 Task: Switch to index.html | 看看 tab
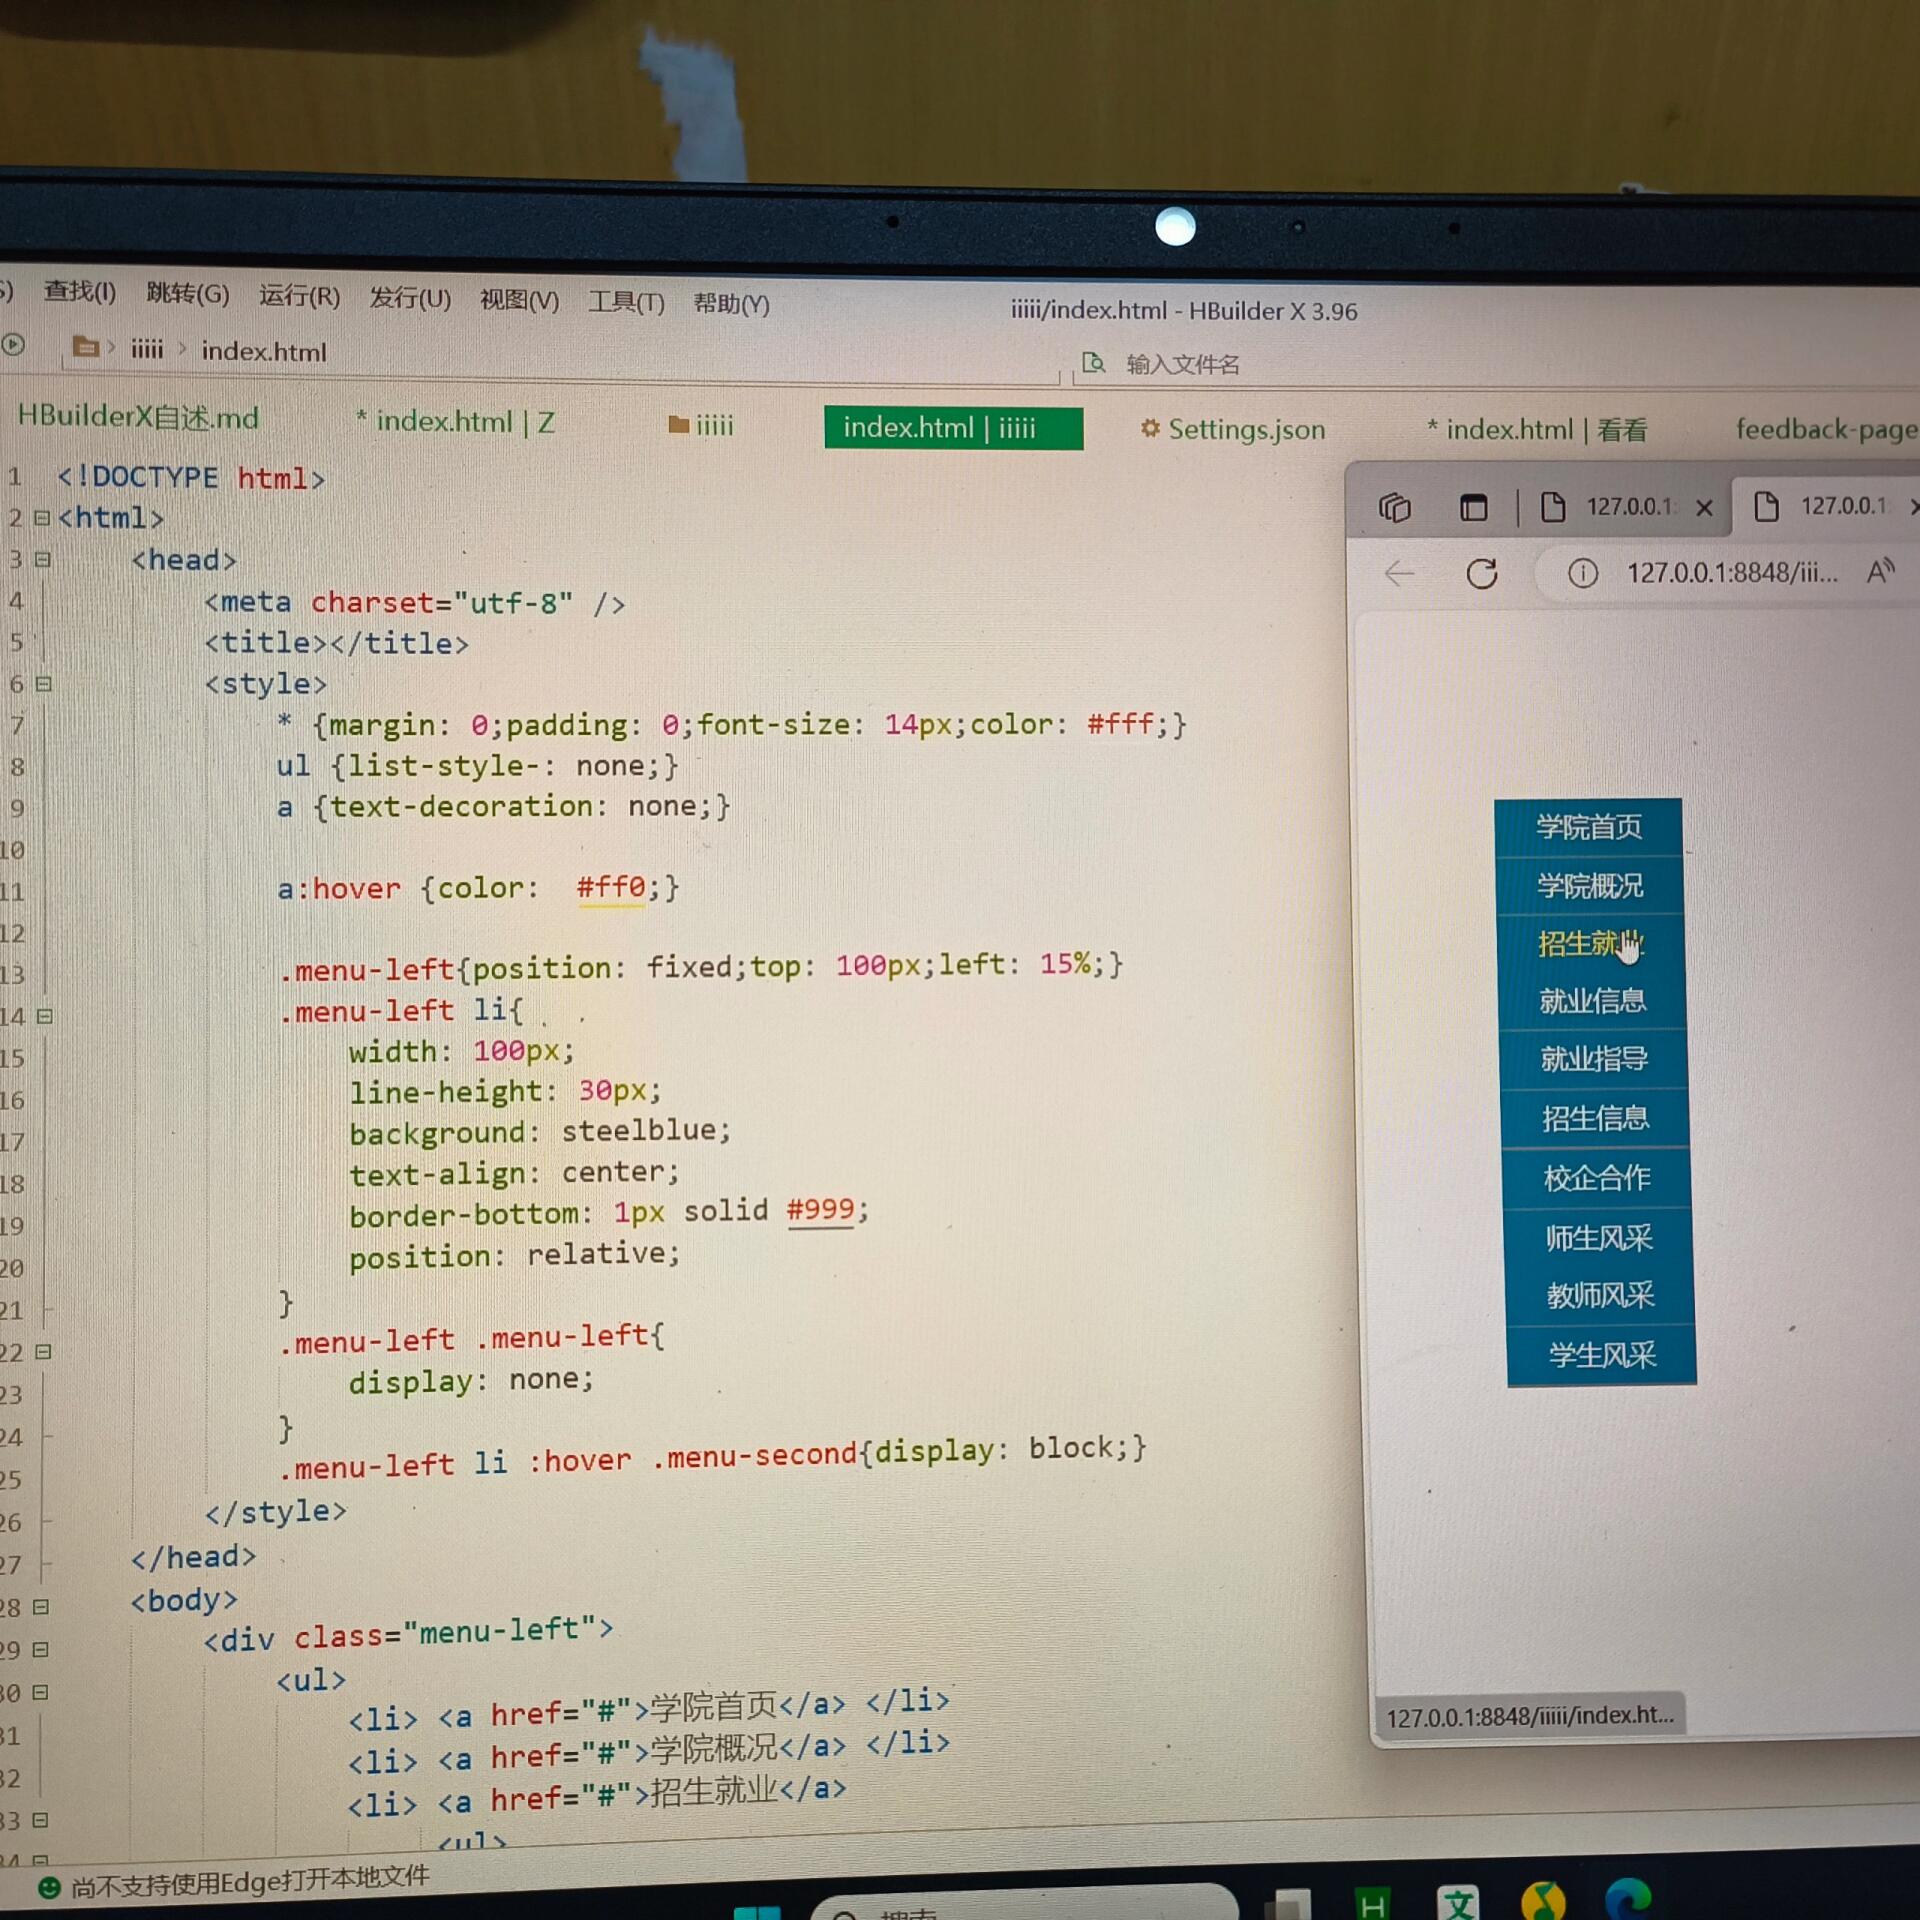1537,430
